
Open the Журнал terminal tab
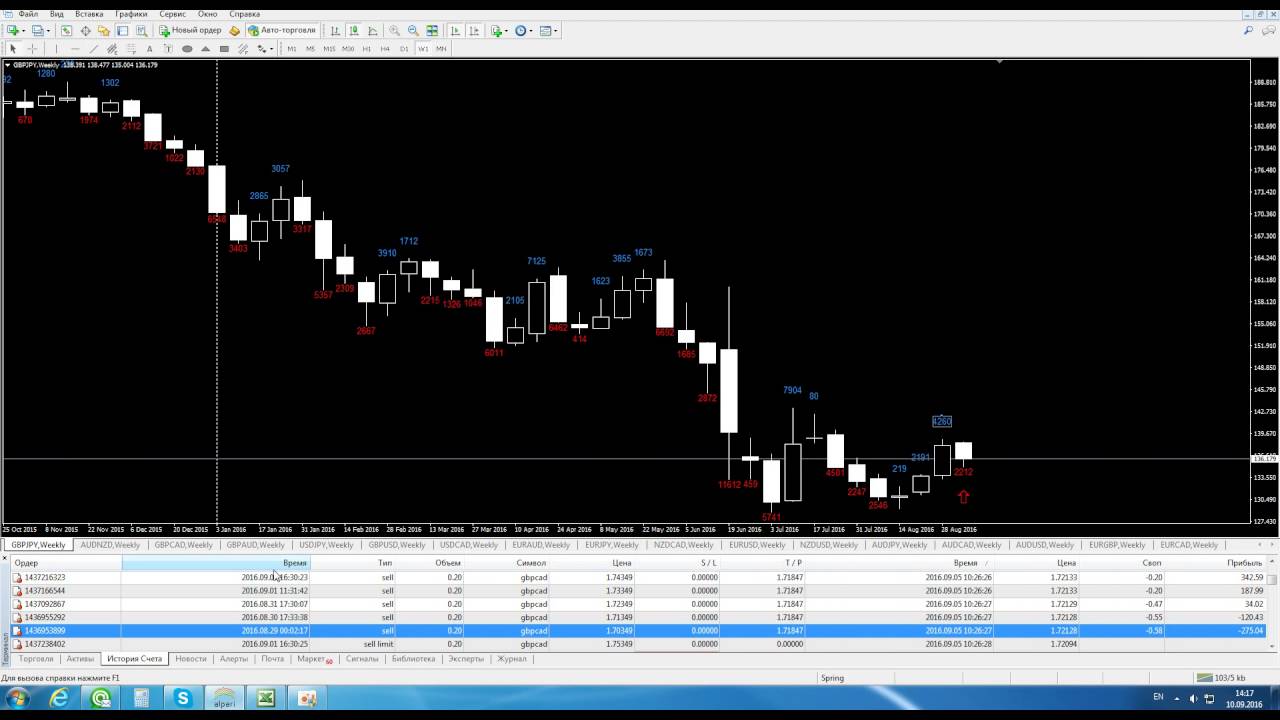[x=512, y=659]
